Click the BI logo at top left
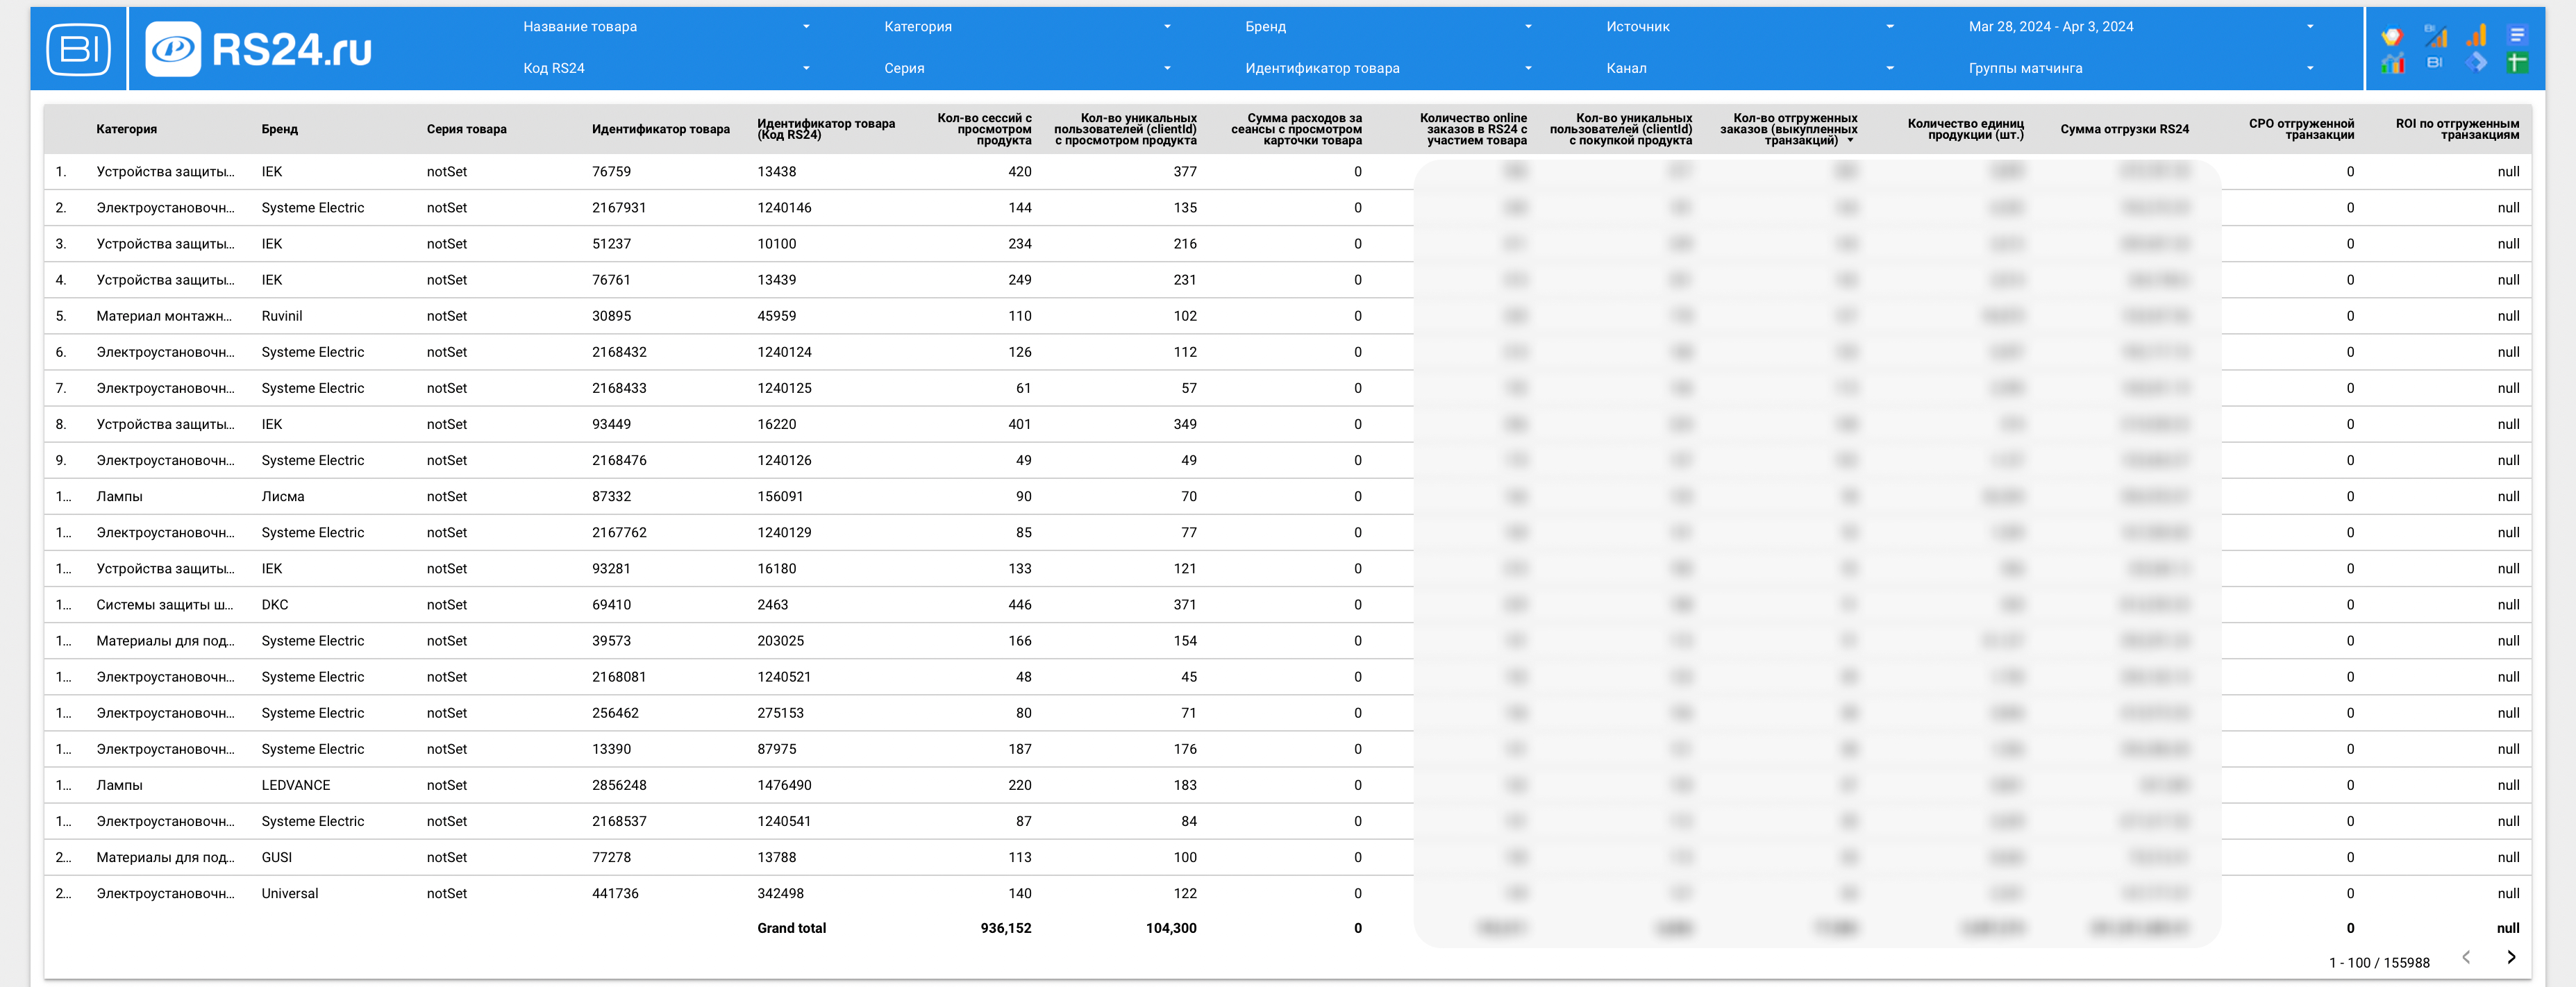 (x=79, y=49)
